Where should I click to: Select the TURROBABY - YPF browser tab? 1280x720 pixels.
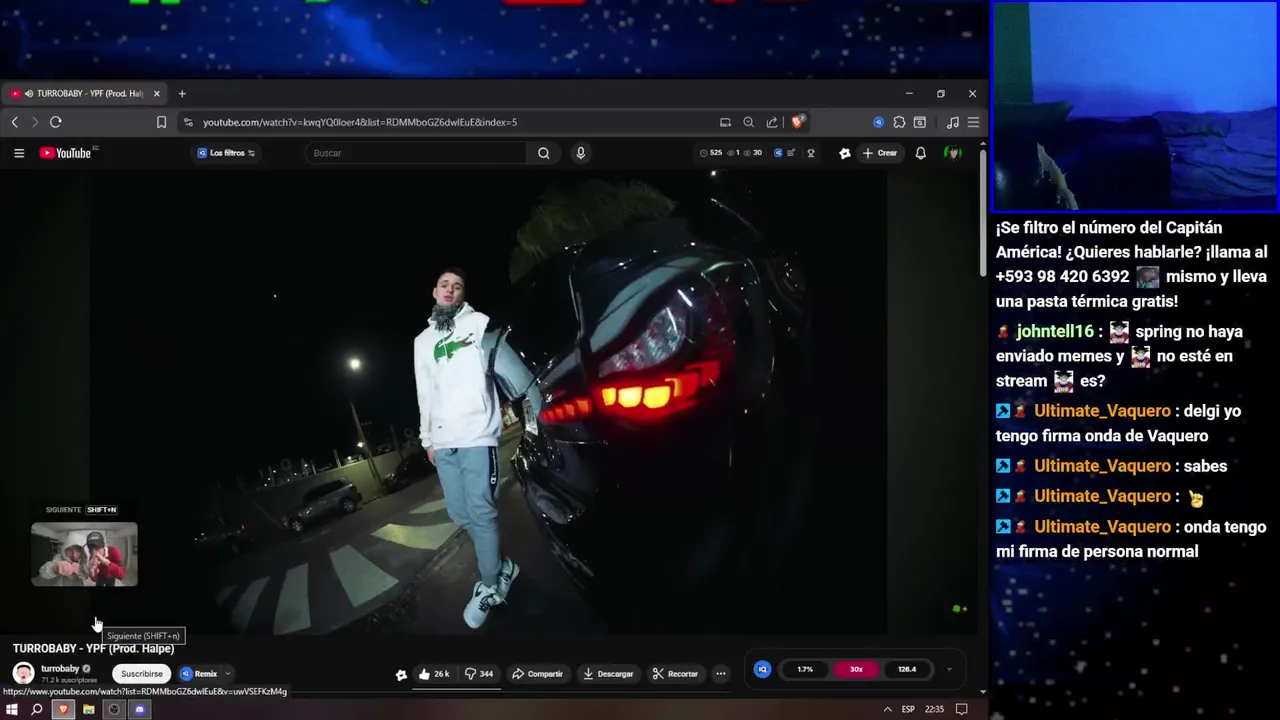tap(85, 94)
